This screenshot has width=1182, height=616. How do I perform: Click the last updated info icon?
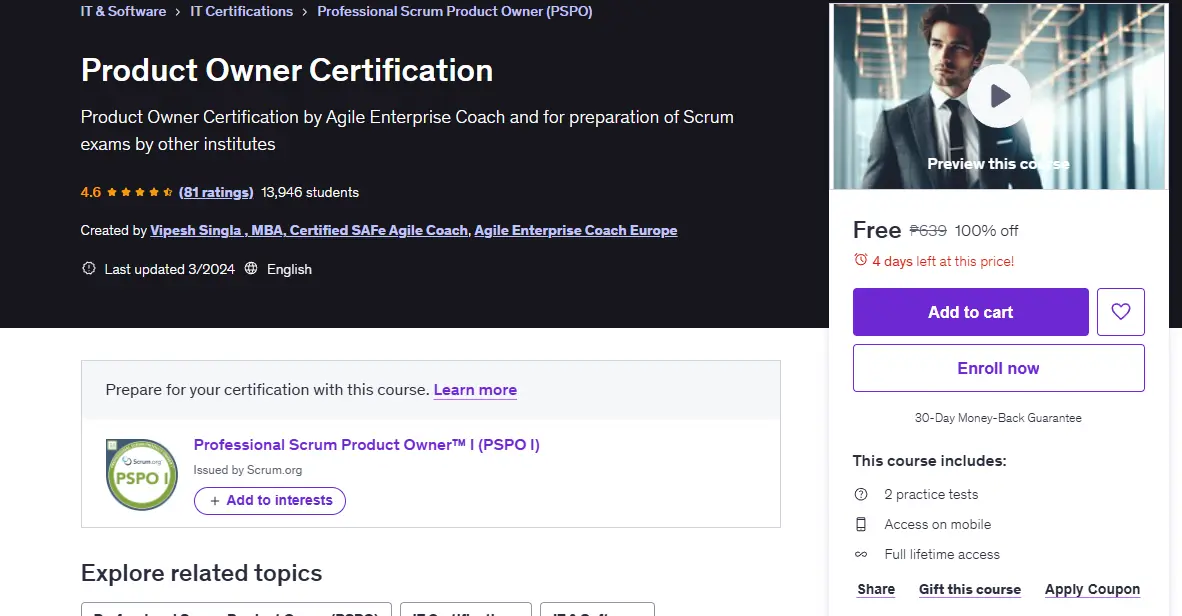coord(89,268)
